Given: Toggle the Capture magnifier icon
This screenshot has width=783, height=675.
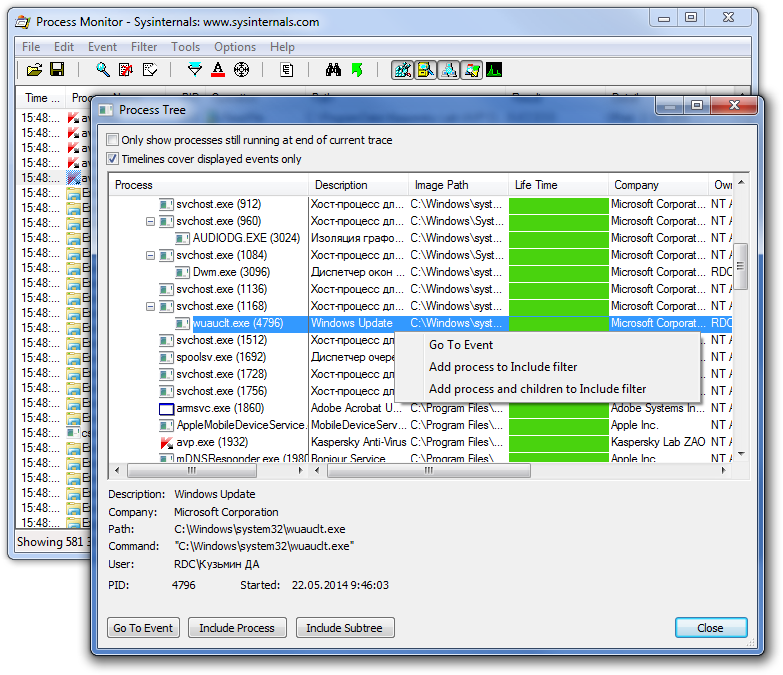Looking at the screenshot, I should click(x=103, y=70).
